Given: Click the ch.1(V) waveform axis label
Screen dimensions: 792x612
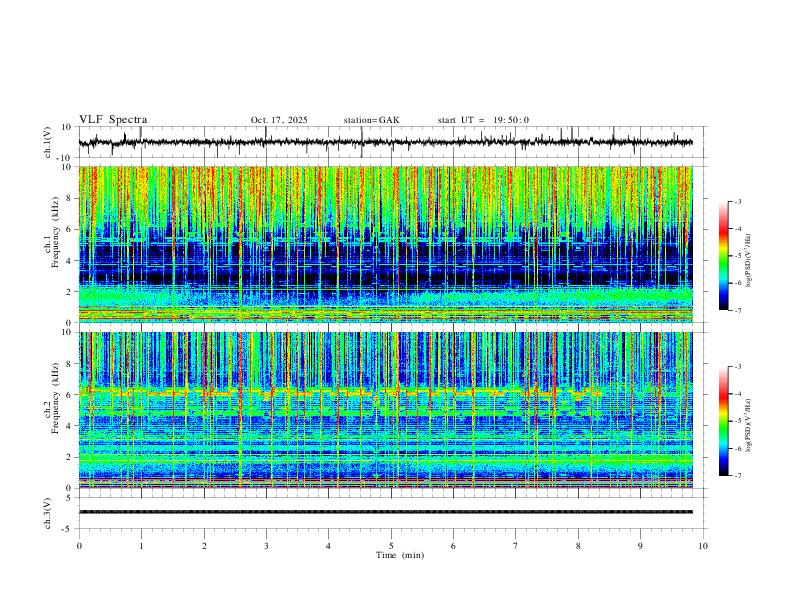Looking at the screenshot, I should coord(48,142).
